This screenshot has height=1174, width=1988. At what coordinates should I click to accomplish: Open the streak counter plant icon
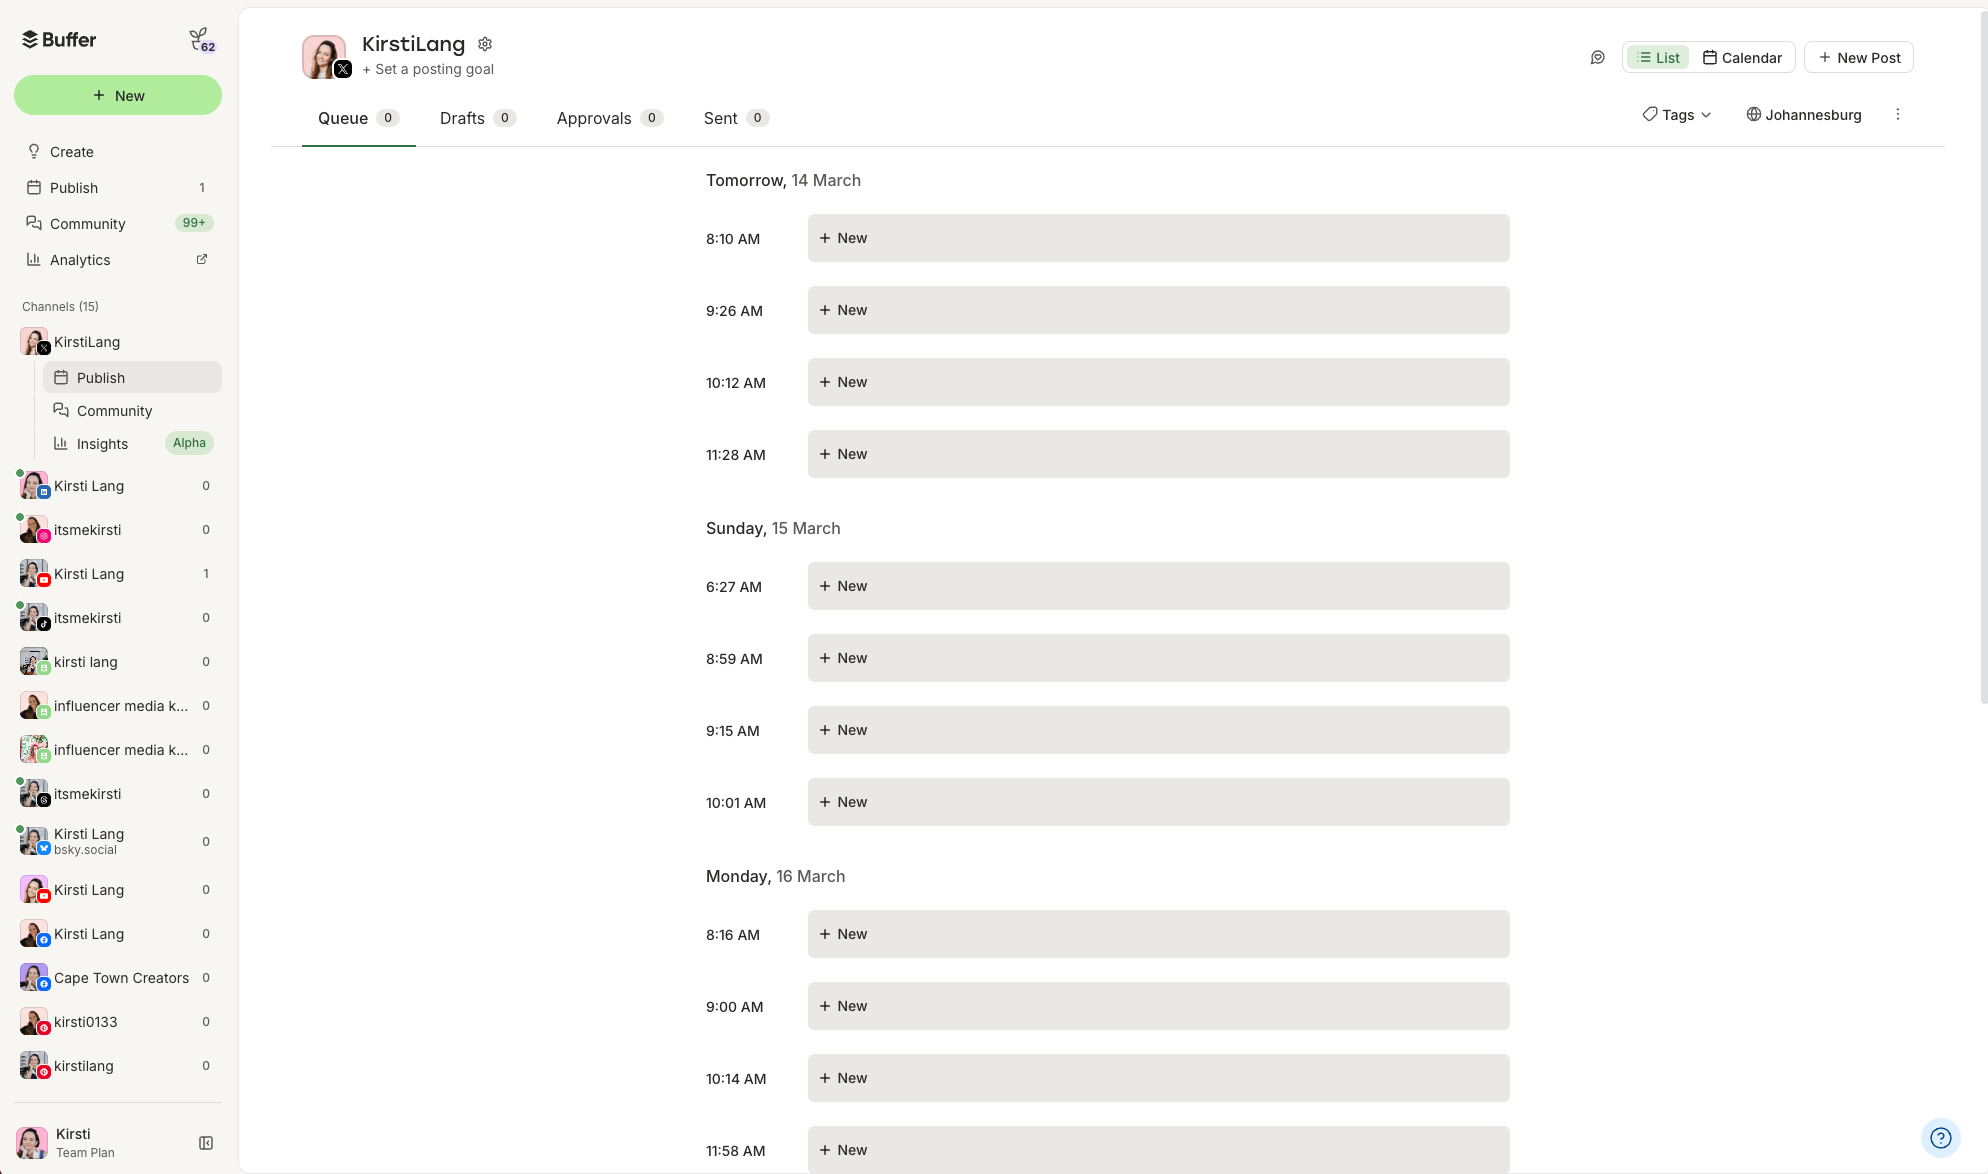pos(200,38)
